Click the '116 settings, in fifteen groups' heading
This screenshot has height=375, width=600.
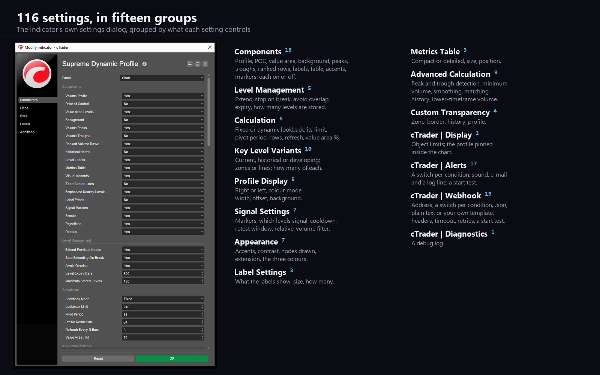click(107, 18)
